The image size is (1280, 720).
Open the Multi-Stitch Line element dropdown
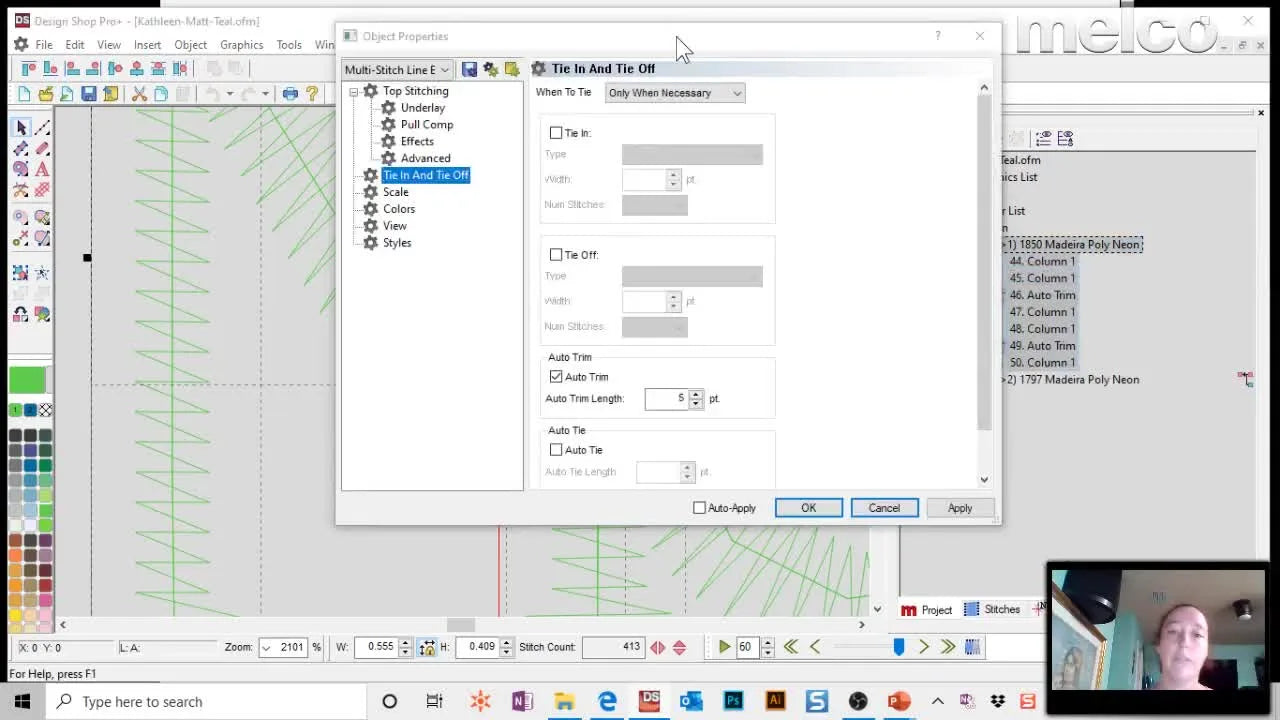(x=443, y=69)
